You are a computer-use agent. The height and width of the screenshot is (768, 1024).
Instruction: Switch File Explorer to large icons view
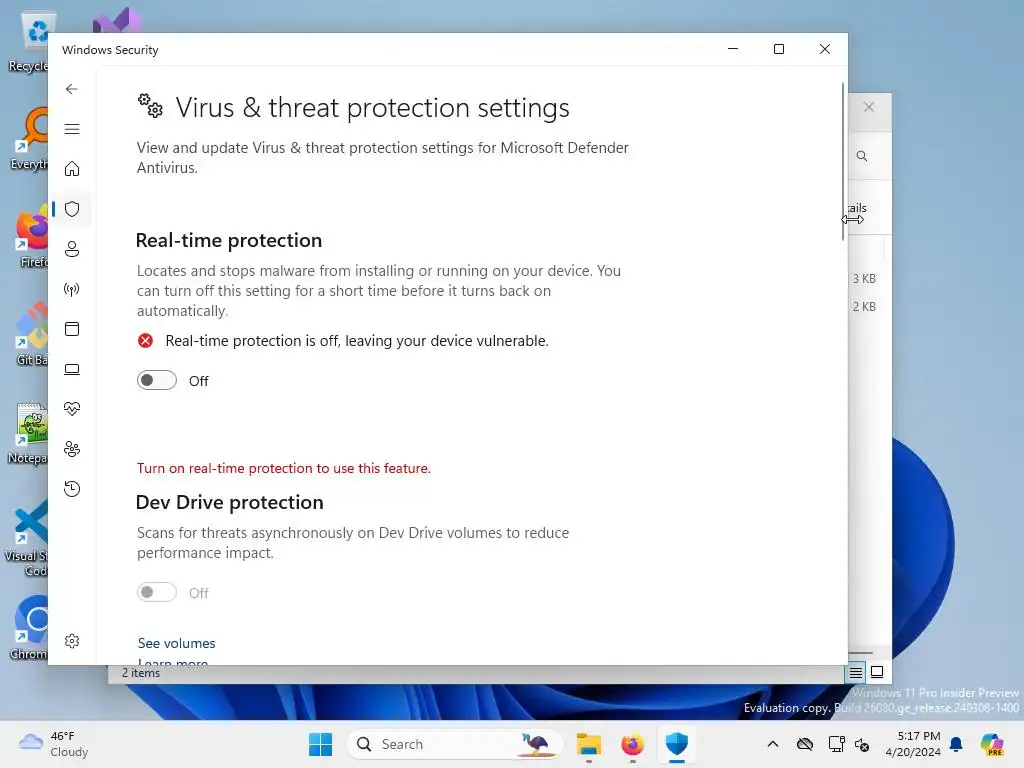coord(877,672)
